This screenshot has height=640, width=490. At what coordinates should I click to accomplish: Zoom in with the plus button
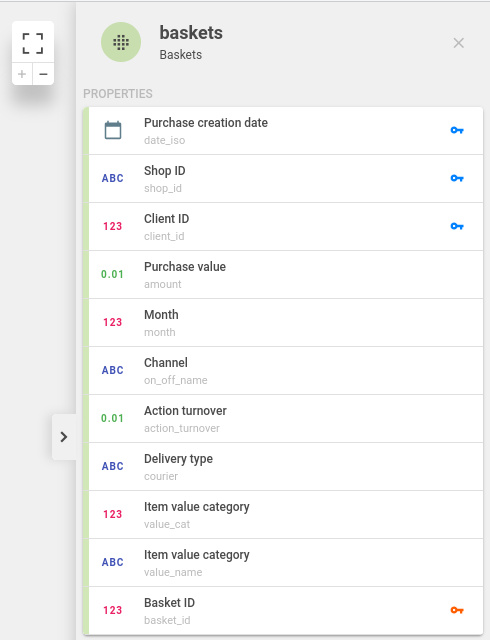22,74
